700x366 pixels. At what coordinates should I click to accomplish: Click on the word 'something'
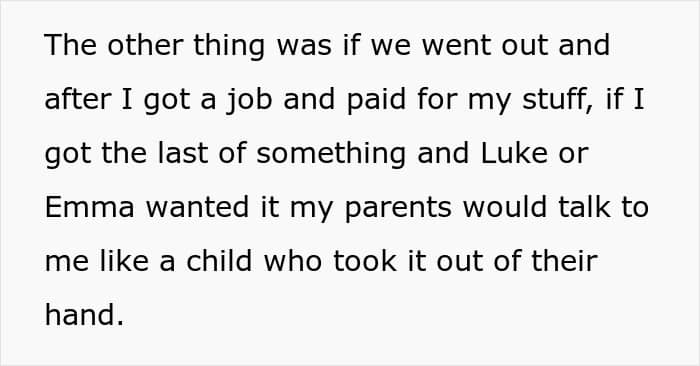click(x=331, y=154)
